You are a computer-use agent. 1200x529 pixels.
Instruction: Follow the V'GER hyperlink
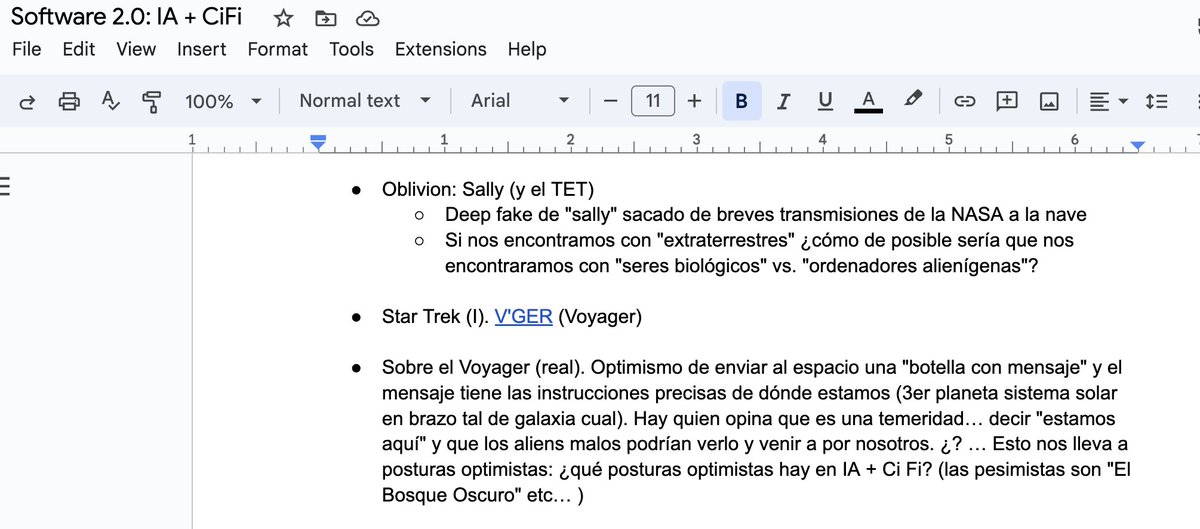(524, 318)
